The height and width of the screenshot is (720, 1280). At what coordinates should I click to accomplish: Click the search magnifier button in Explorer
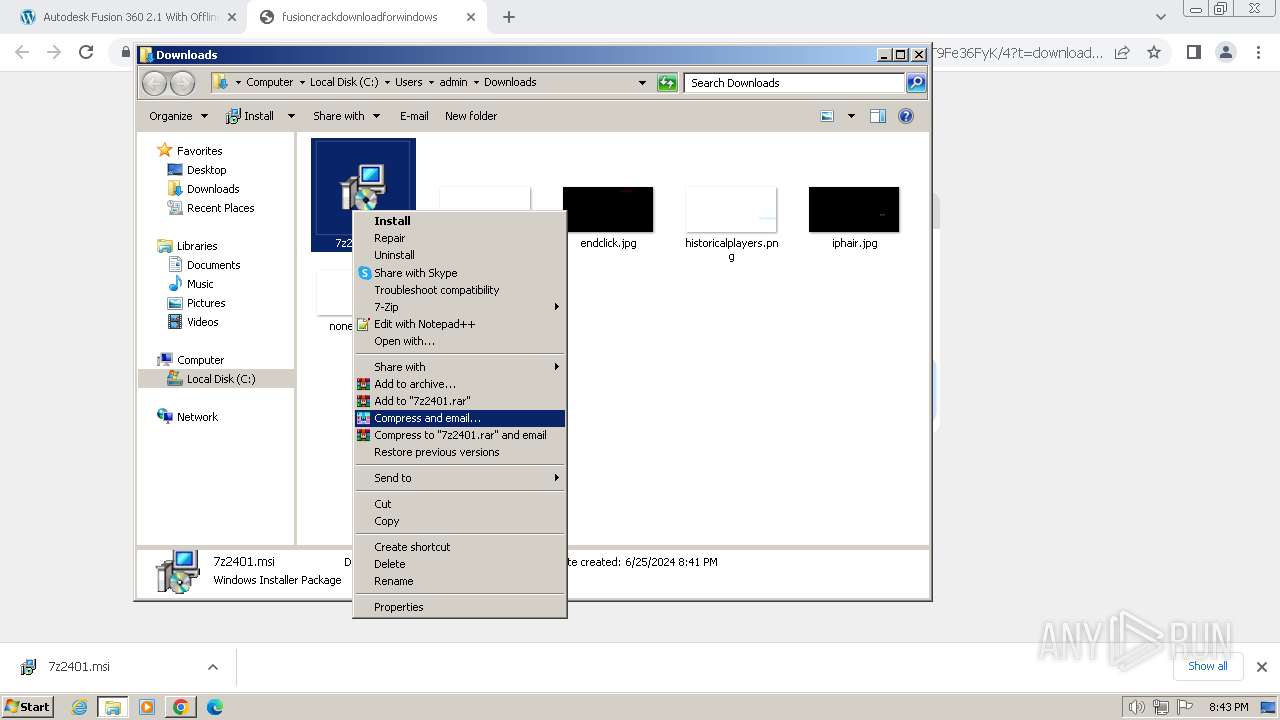click(916, 83)
